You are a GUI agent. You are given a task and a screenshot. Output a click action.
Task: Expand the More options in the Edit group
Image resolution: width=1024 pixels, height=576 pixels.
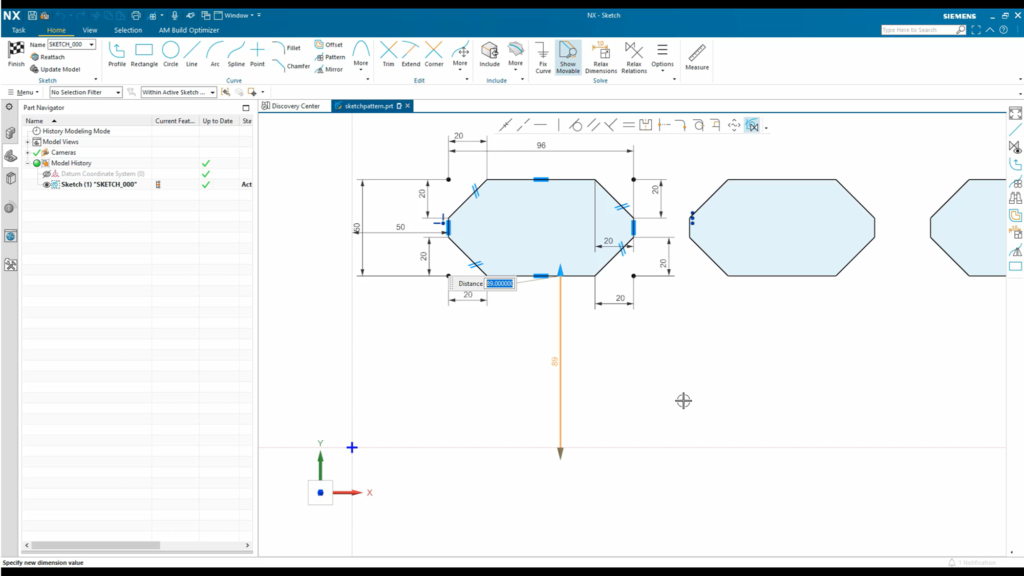[460, 55]
